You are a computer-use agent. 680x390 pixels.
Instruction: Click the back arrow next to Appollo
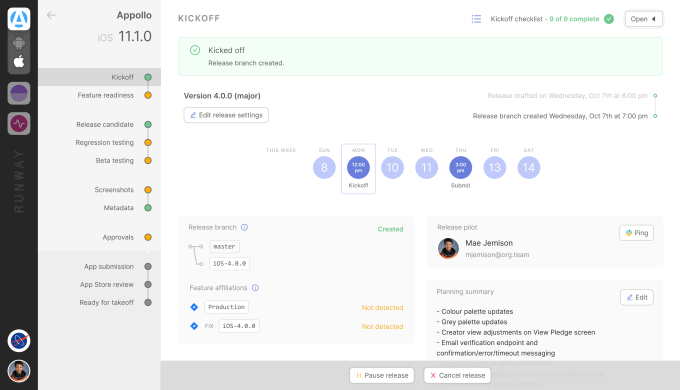(51, 15)
